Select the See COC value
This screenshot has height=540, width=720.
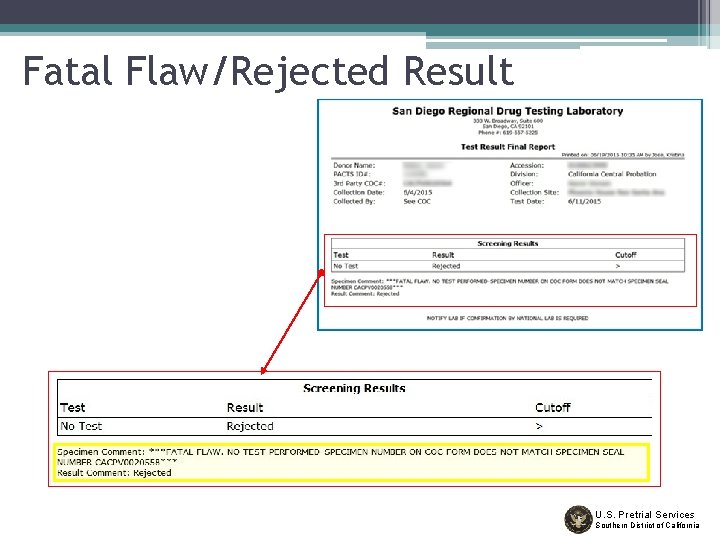click(417, 201)
